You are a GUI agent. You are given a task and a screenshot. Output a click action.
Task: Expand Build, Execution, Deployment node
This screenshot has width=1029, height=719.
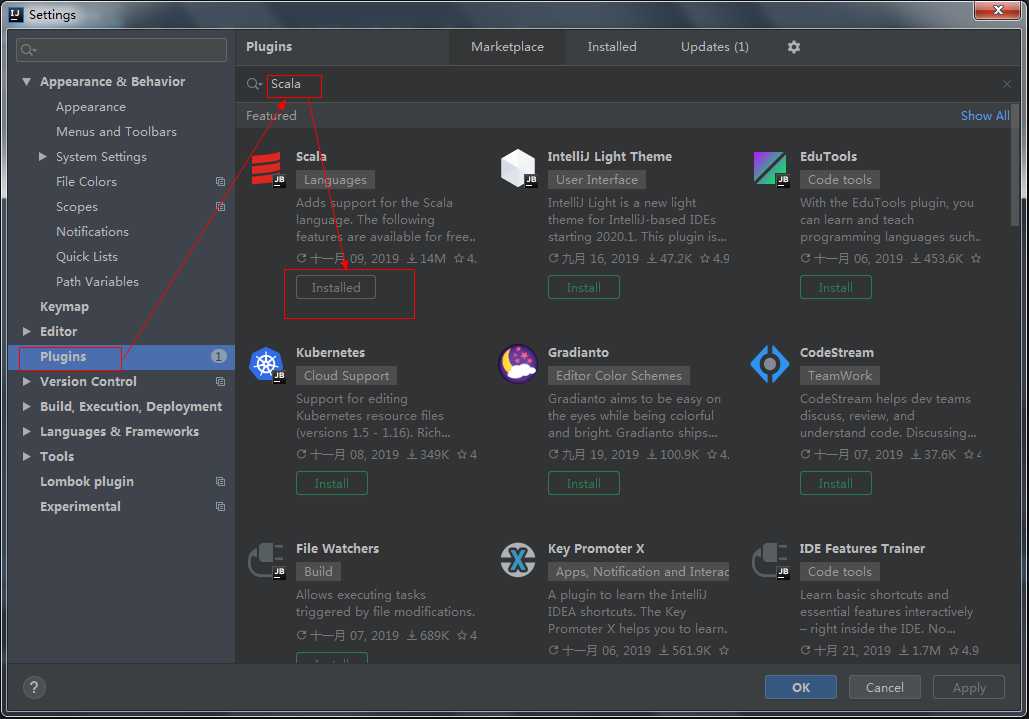(26, 406)
